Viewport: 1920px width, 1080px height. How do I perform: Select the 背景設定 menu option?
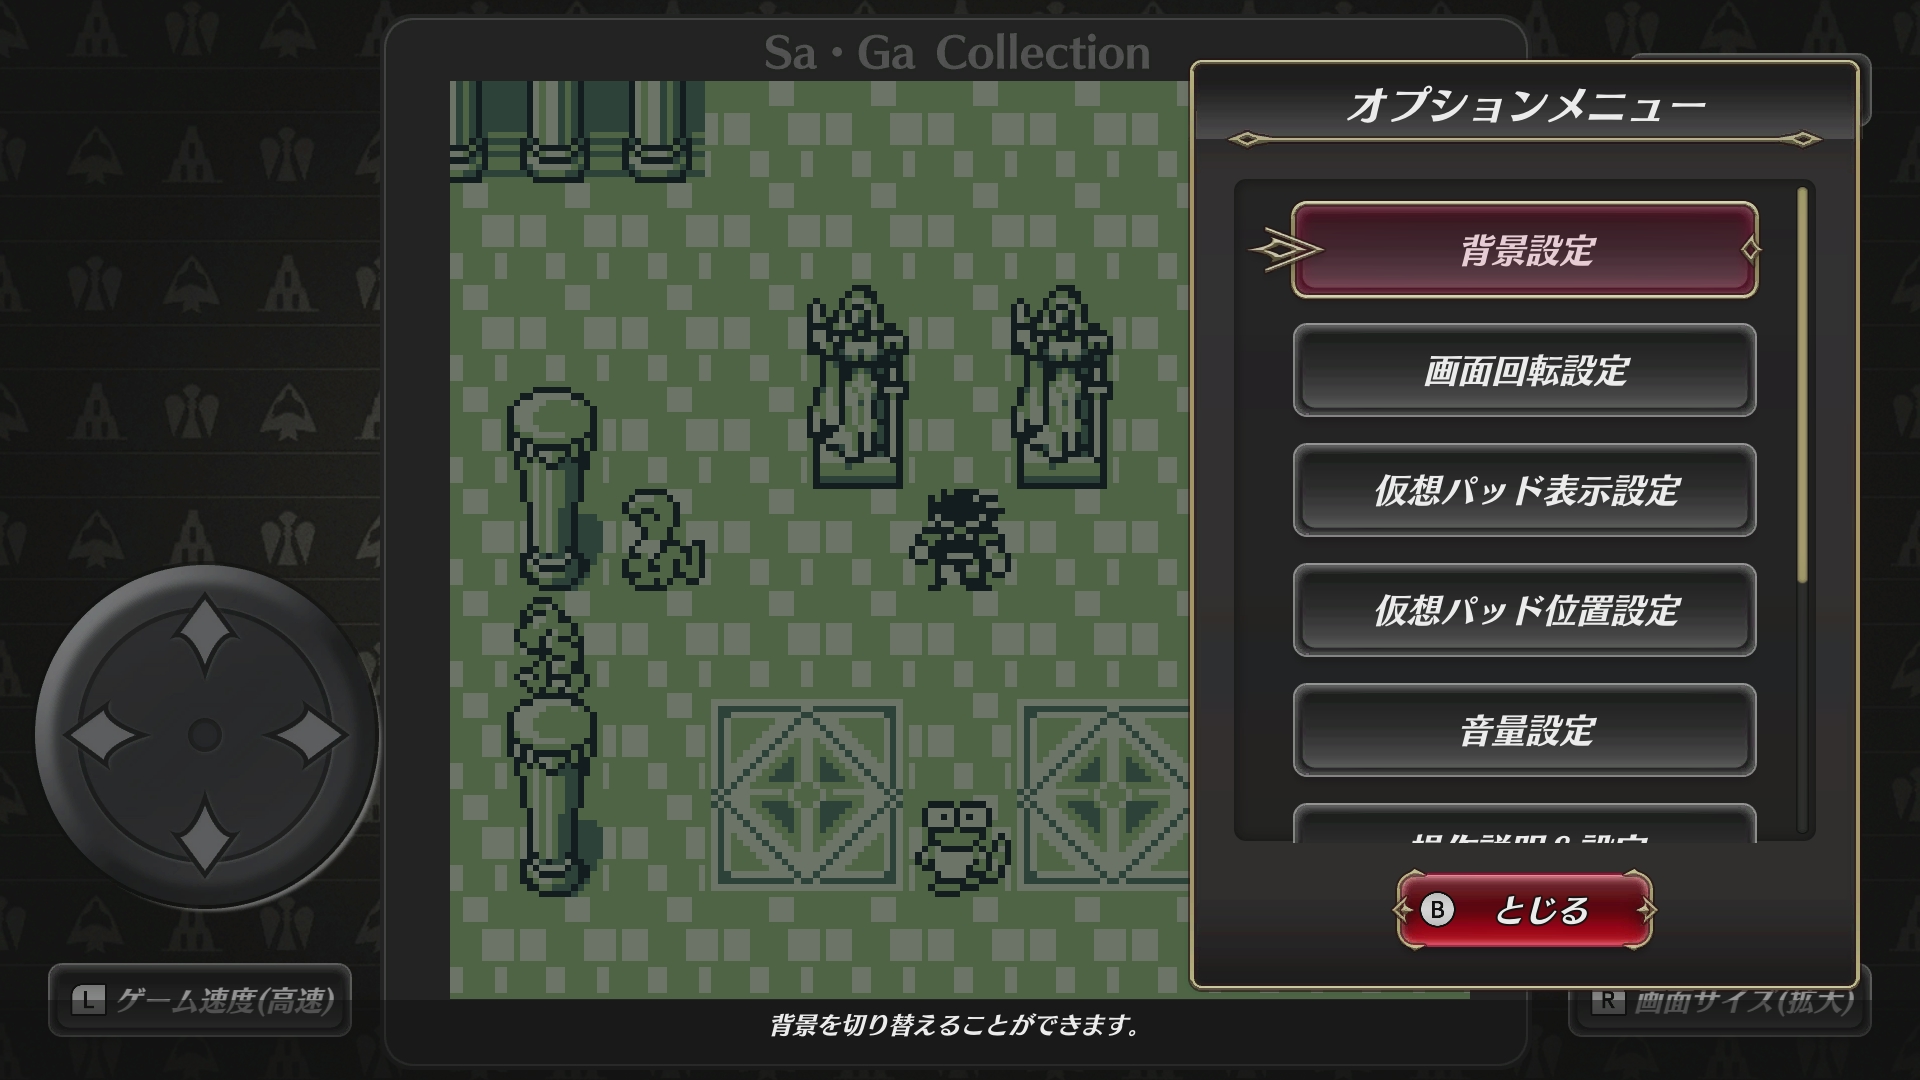pyautogui.click(x=1525, y=250)
